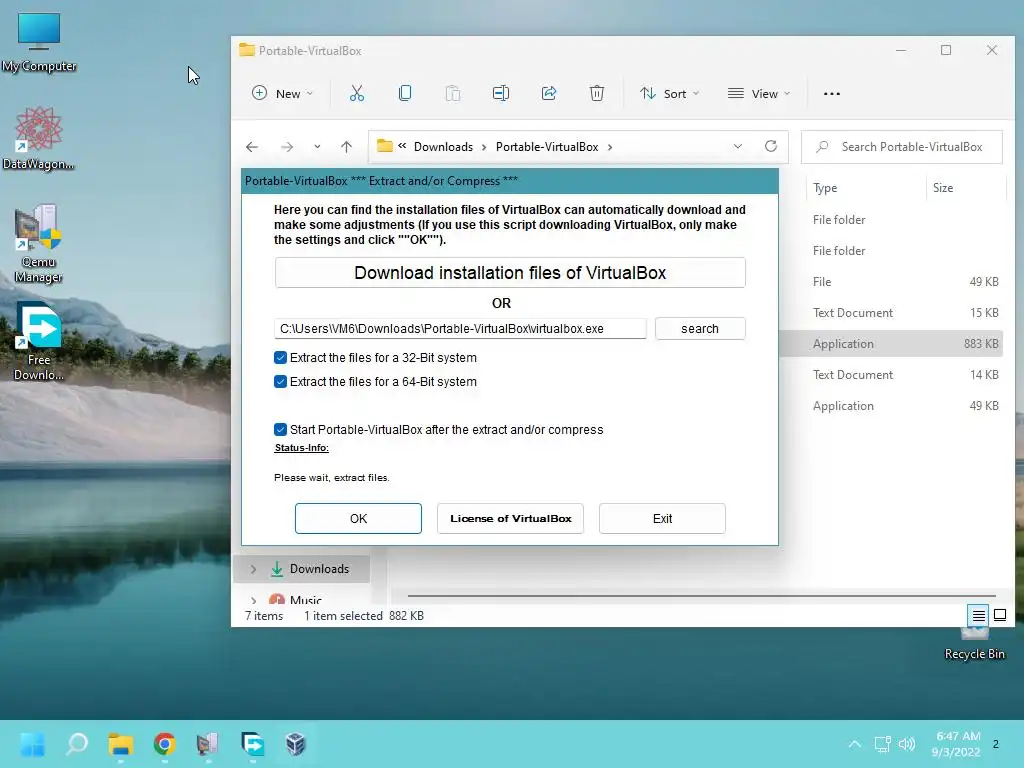The image size is (1024, 768).
Task: Expand the Downloads tree node
Action: (x=253, y=569)
